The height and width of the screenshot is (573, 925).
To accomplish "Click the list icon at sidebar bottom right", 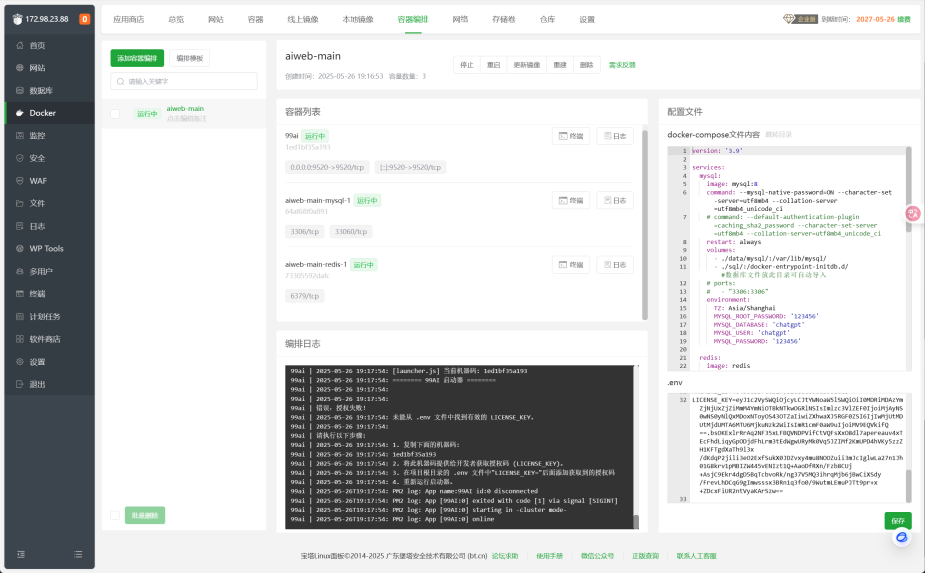I will point(78,554).
